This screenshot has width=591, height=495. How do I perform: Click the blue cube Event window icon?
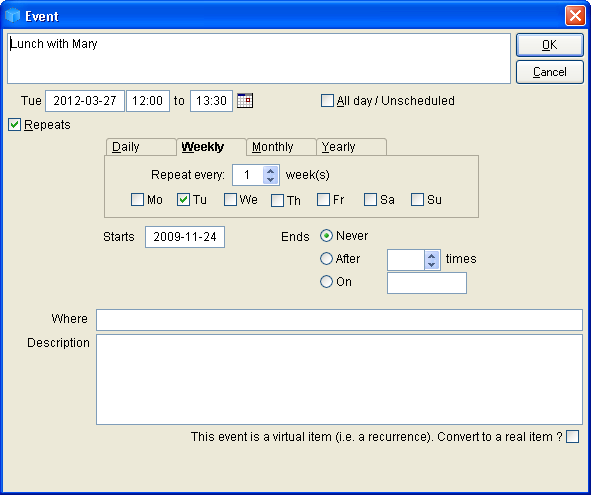12,15
